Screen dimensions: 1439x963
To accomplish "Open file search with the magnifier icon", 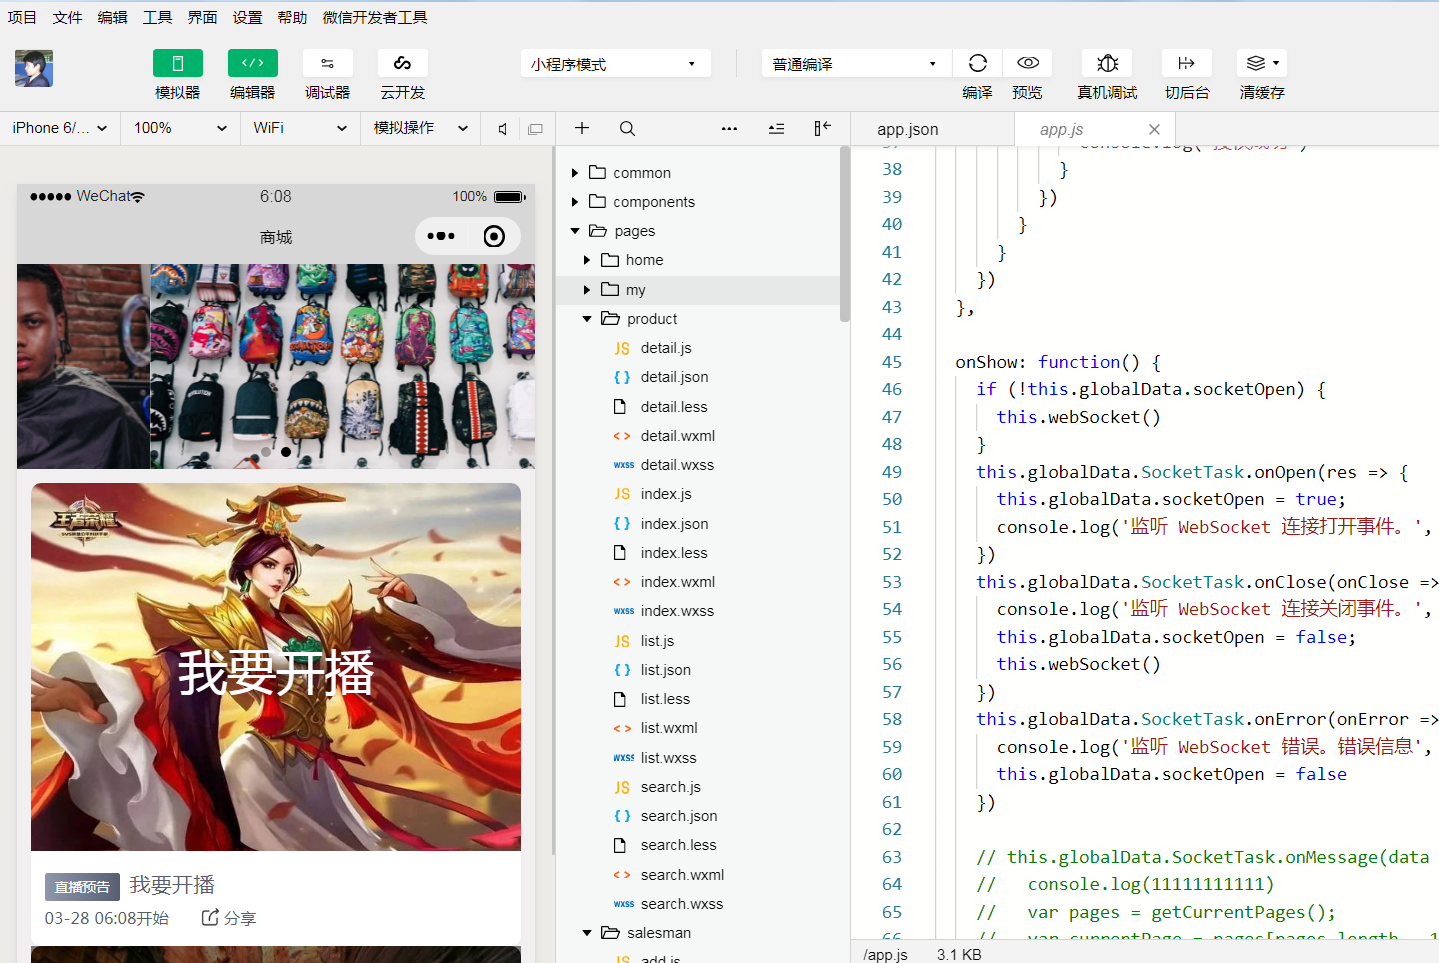I will [627, 128].
